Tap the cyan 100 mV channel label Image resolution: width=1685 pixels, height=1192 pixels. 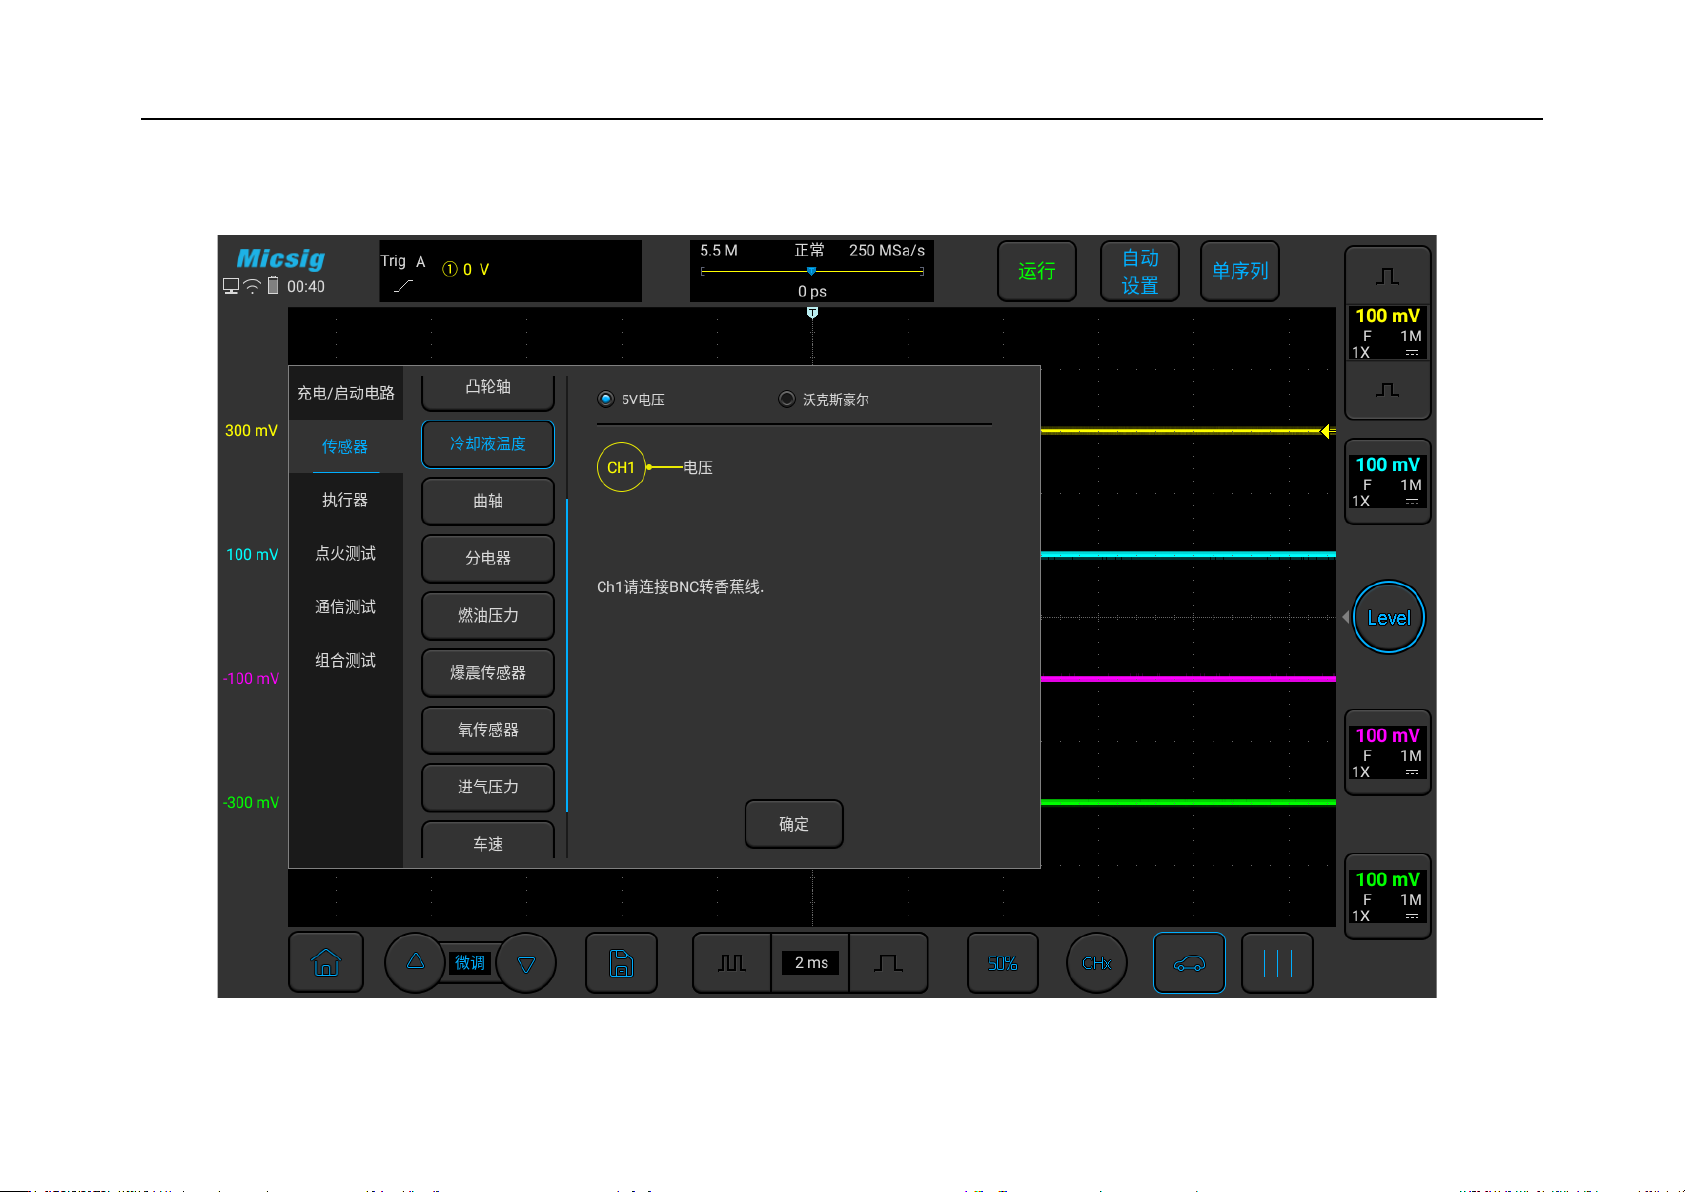(x=252, y=554)
